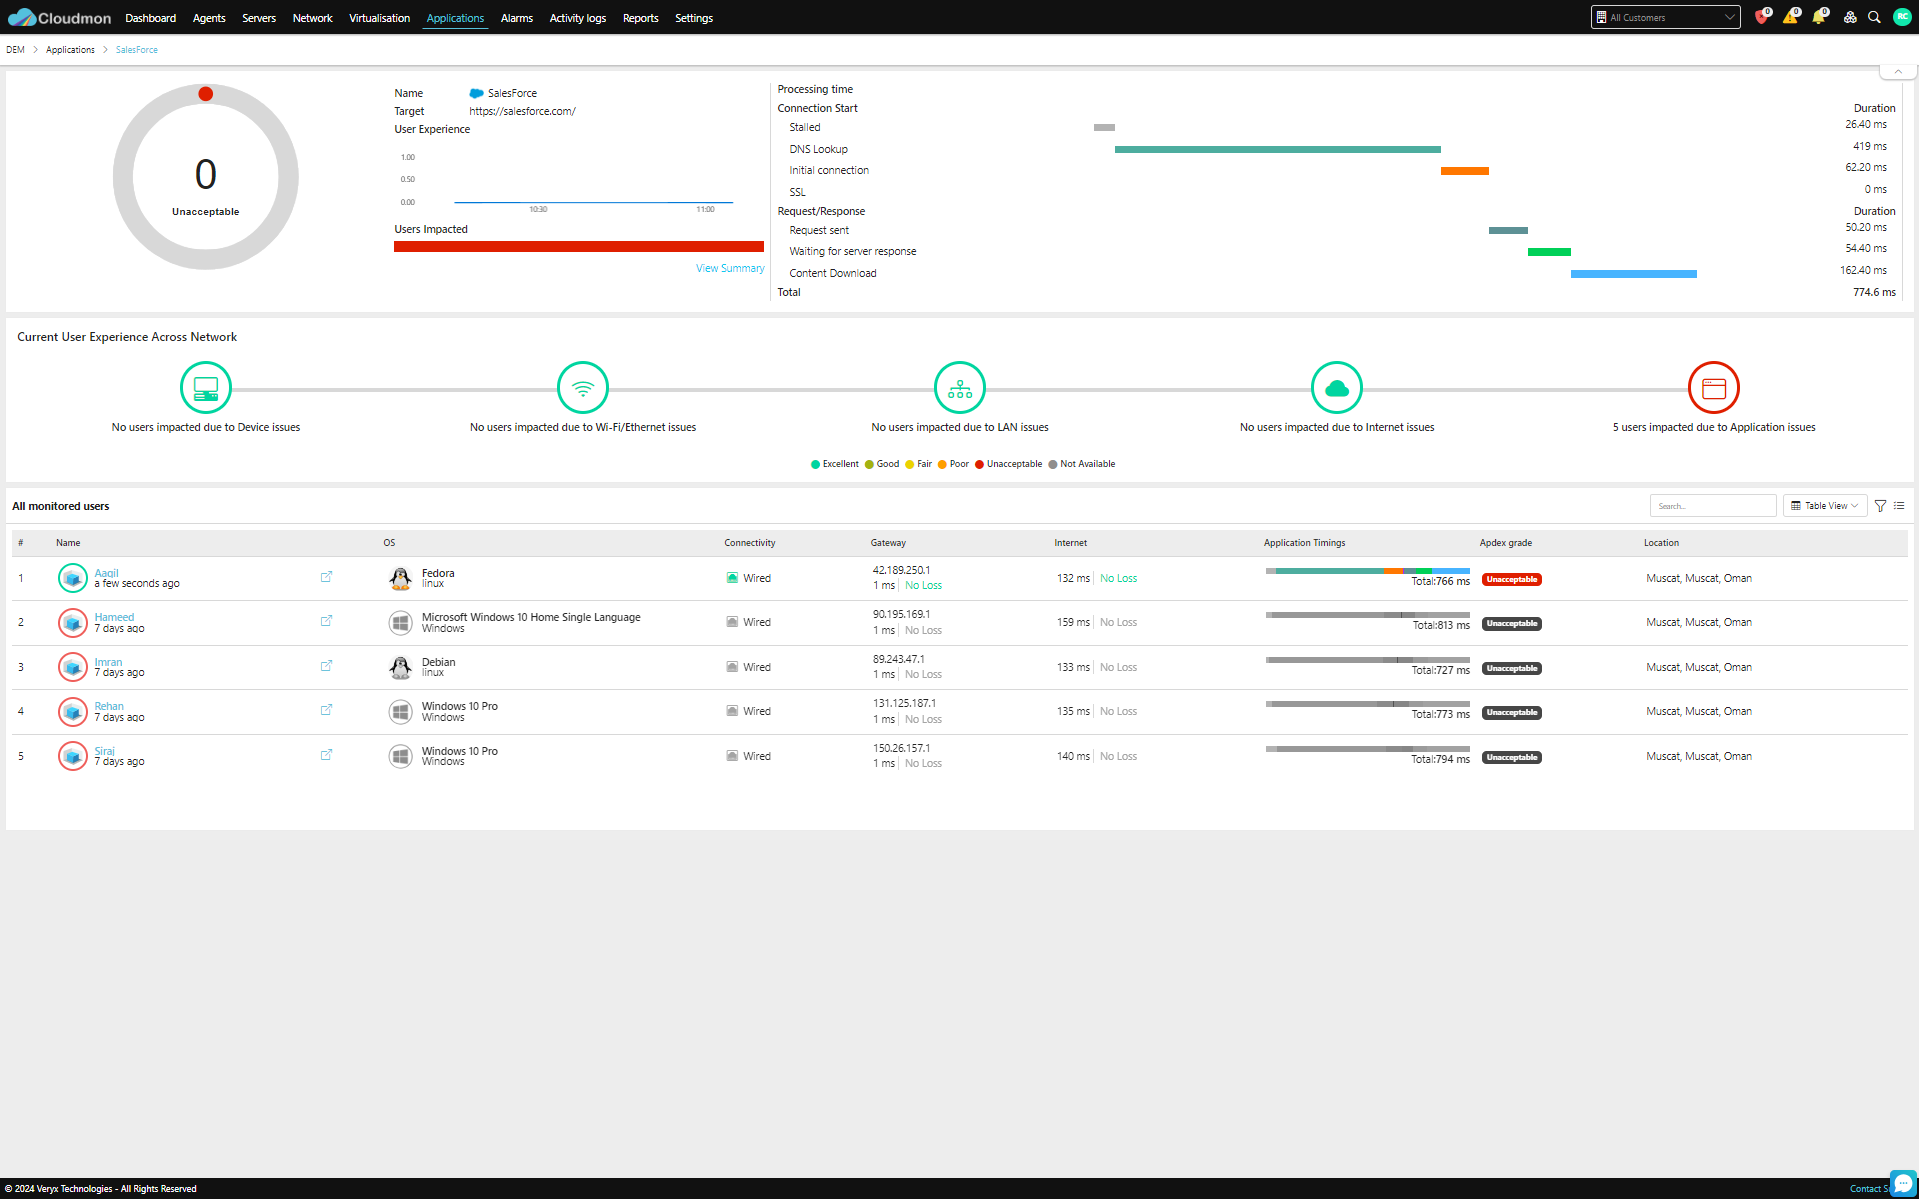The image size is (1919, 1199).
Task: Go to Dashboard menu
Action: (150, 18)
